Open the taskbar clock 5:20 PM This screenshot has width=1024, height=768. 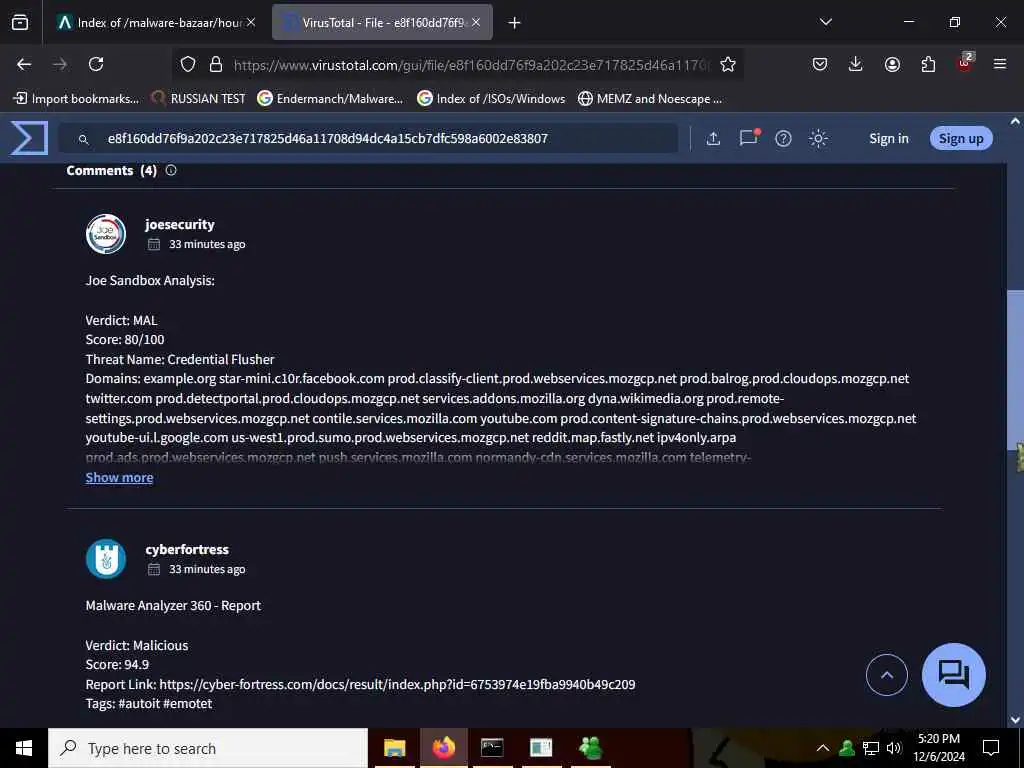point(939,748)
